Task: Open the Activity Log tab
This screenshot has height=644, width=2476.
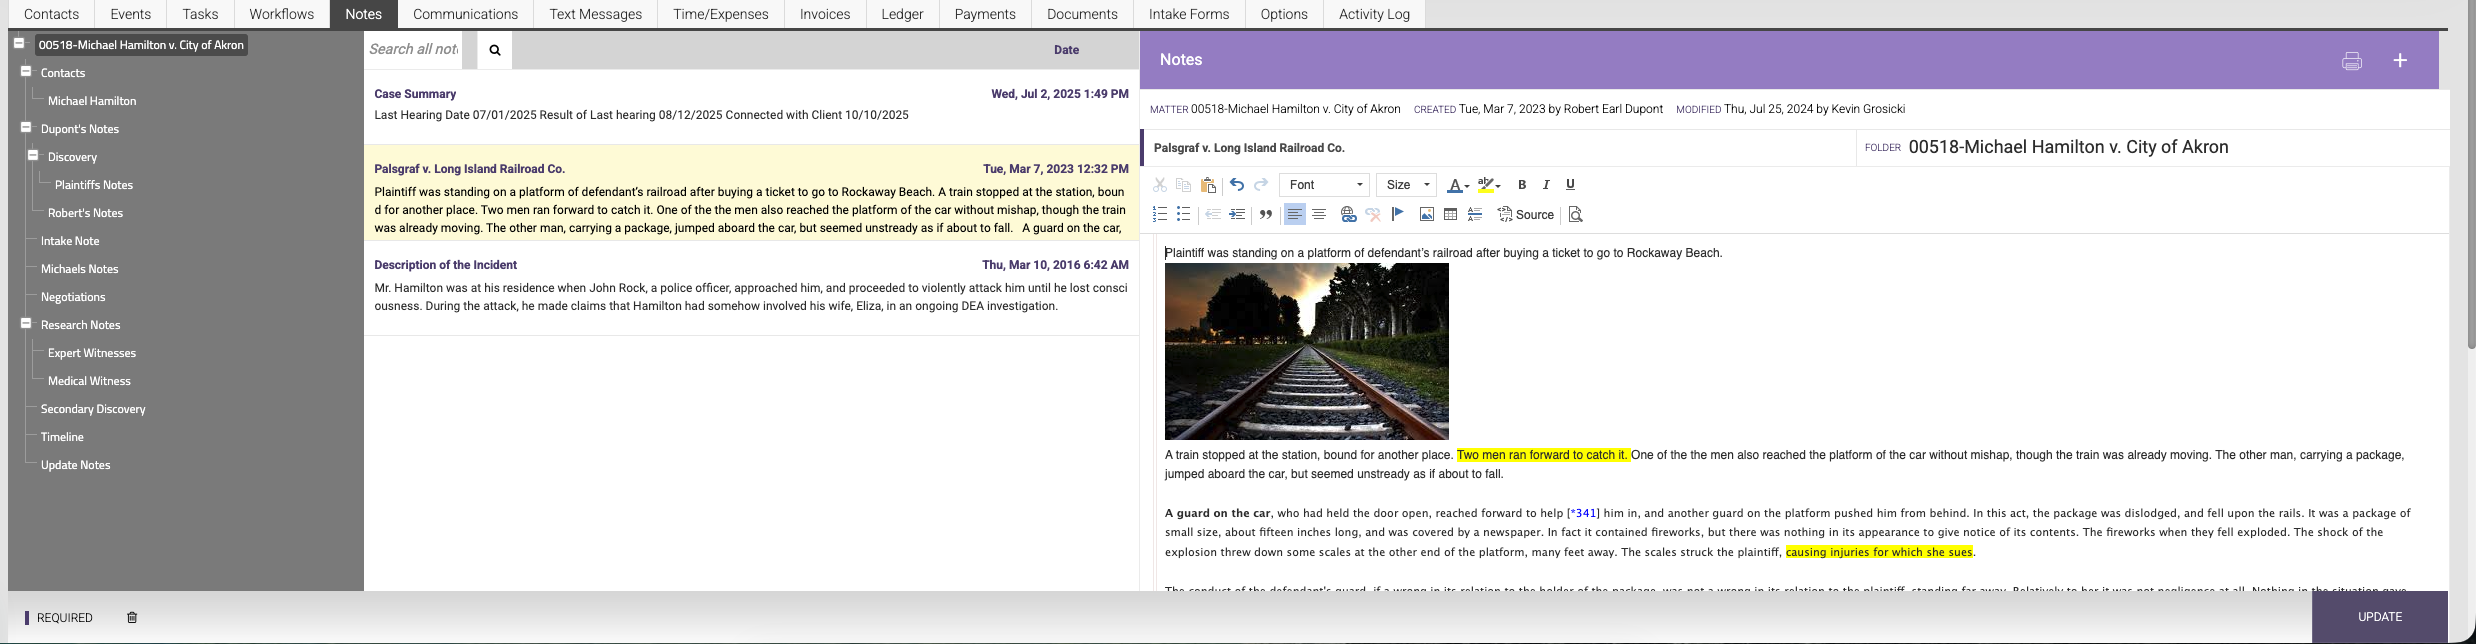Action: tap(1374, 14)
